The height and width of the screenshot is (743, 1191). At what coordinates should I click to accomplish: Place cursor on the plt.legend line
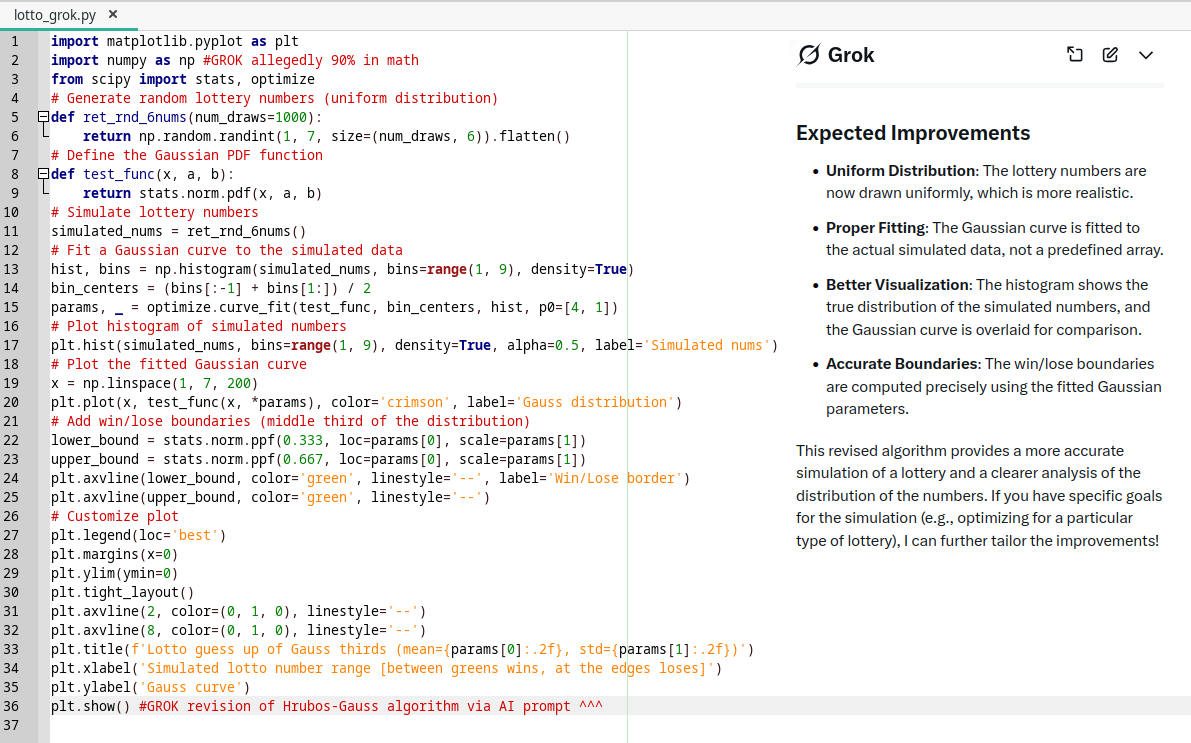point(130,535)
